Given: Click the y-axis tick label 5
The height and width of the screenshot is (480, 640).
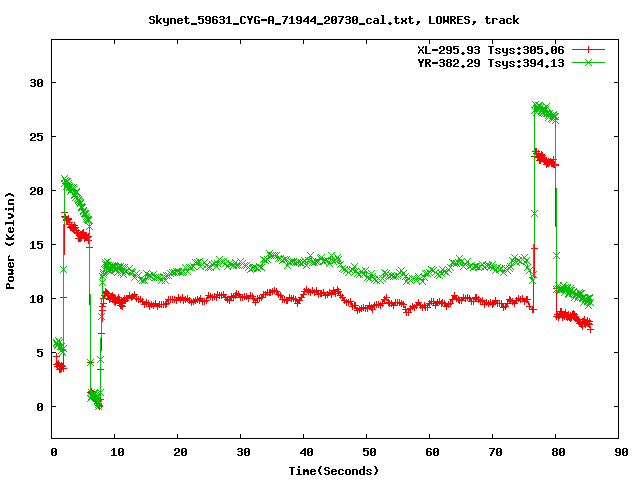Looking at the screenshot, I should [40, 353].
